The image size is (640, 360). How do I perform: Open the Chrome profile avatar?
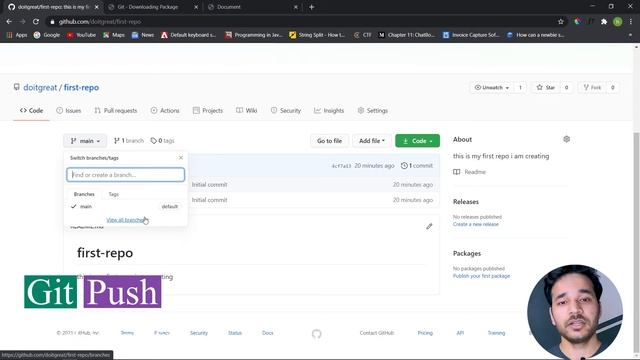618,22
